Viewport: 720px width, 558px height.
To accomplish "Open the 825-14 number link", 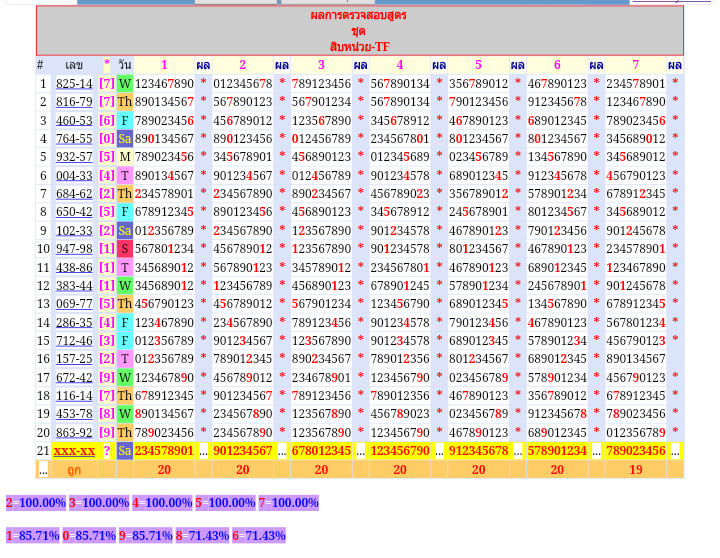I will pos(74,84).
